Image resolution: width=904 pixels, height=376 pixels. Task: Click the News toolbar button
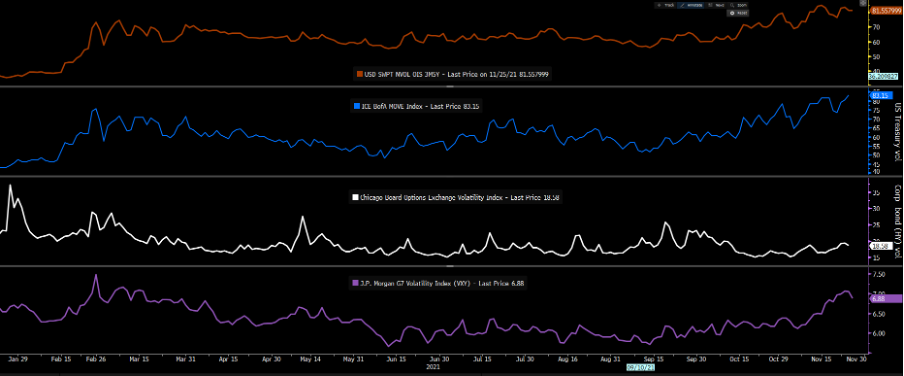pos(715,5)
